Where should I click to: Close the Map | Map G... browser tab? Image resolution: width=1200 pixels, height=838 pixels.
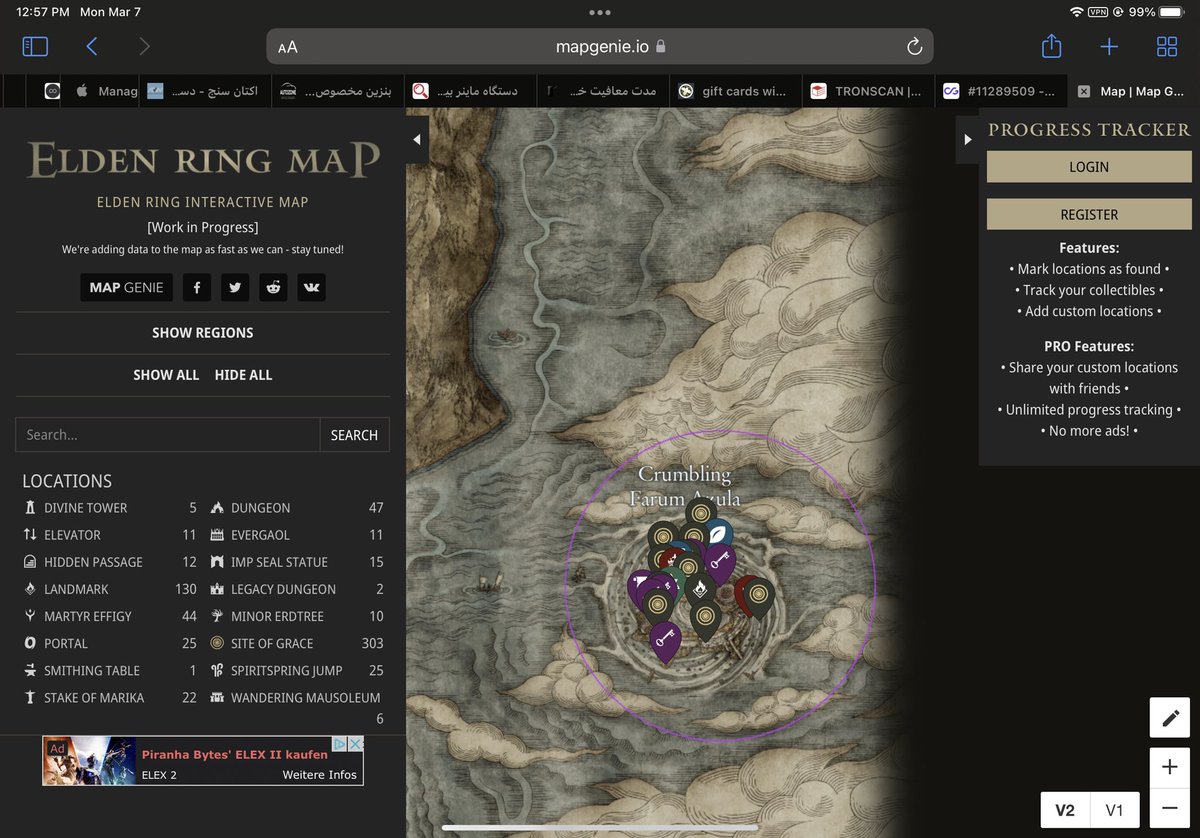click(1084, 91)
